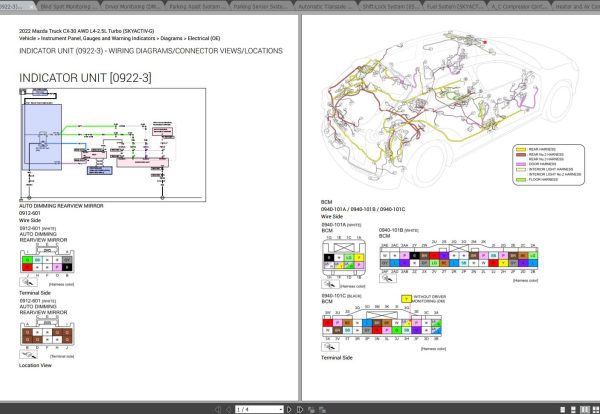Go to first page in bottom toolbar

[x=218, y=409]
